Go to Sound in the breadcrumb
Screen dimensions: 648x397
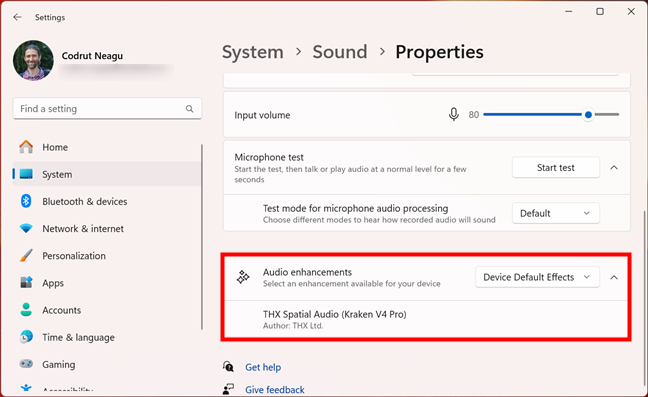(340, 52)
